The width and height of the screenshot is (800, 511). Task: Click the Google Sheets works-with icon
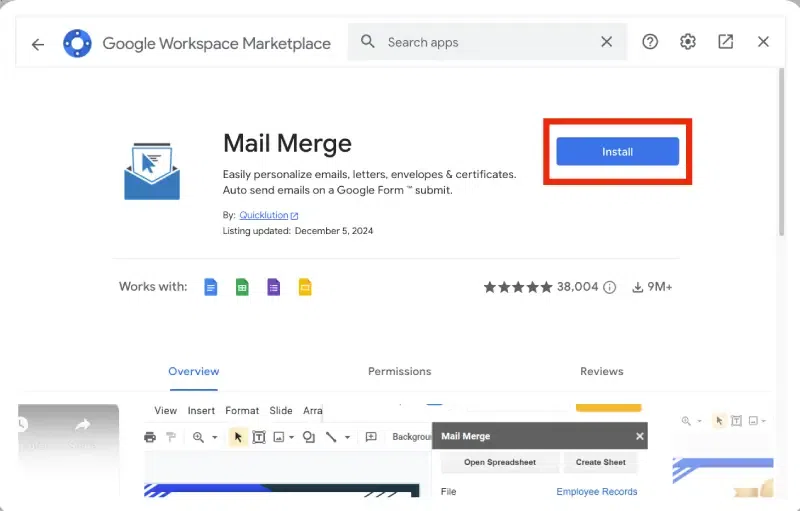242,287
